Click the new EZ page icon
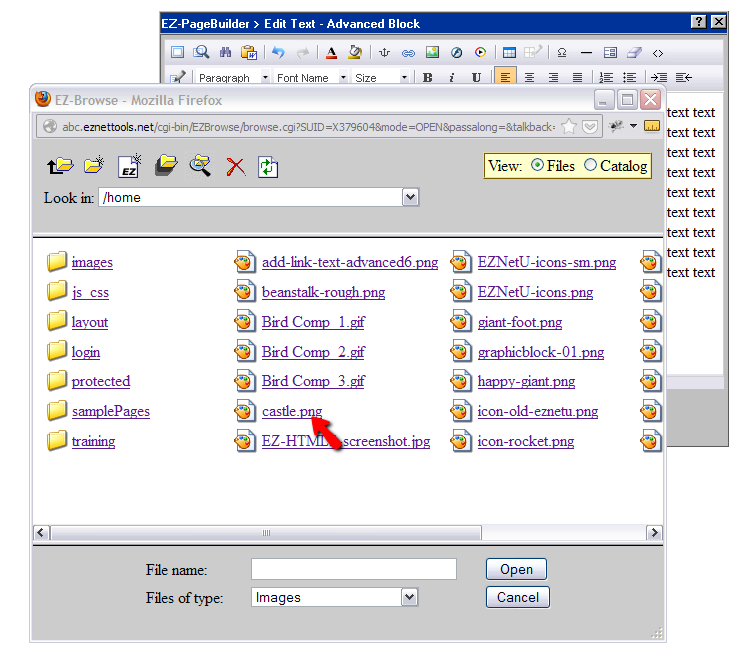The height and width of the screenshot is (657, 741). tap(130, 166)
